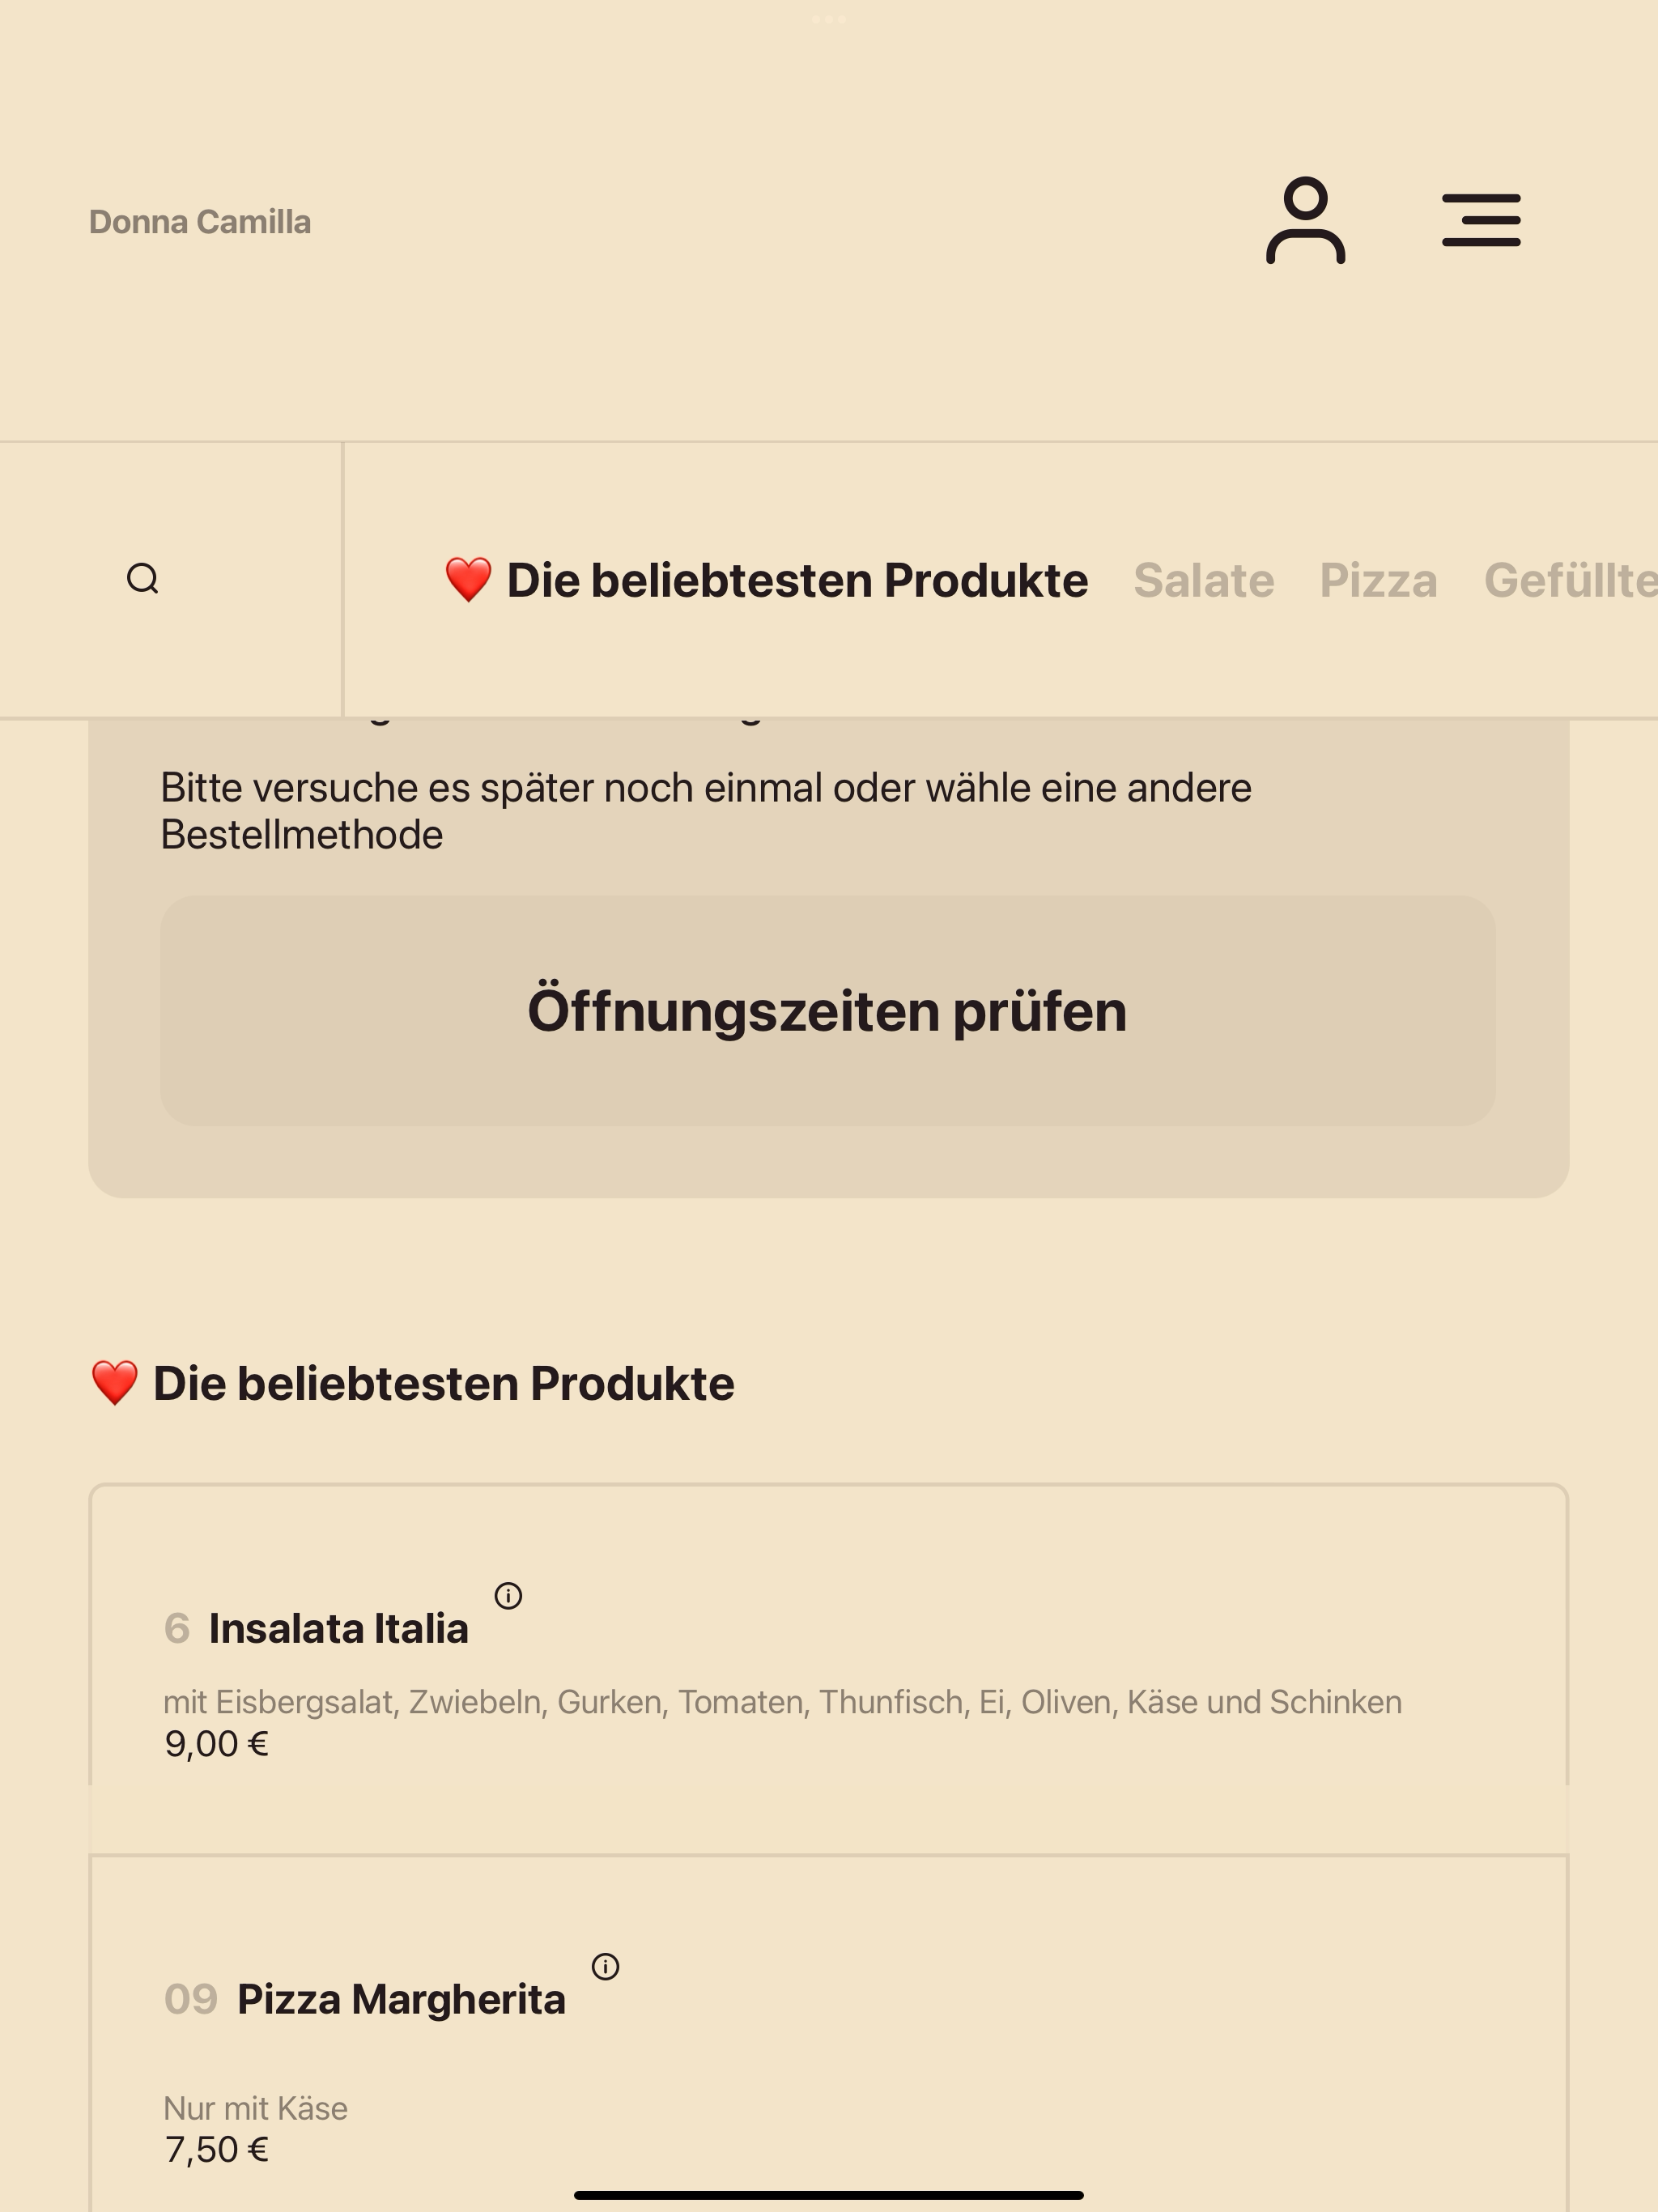Click the Insalata Italia ingredients description
The width and height of the screenshot is (1658, 2212).
coord(783,1702)
